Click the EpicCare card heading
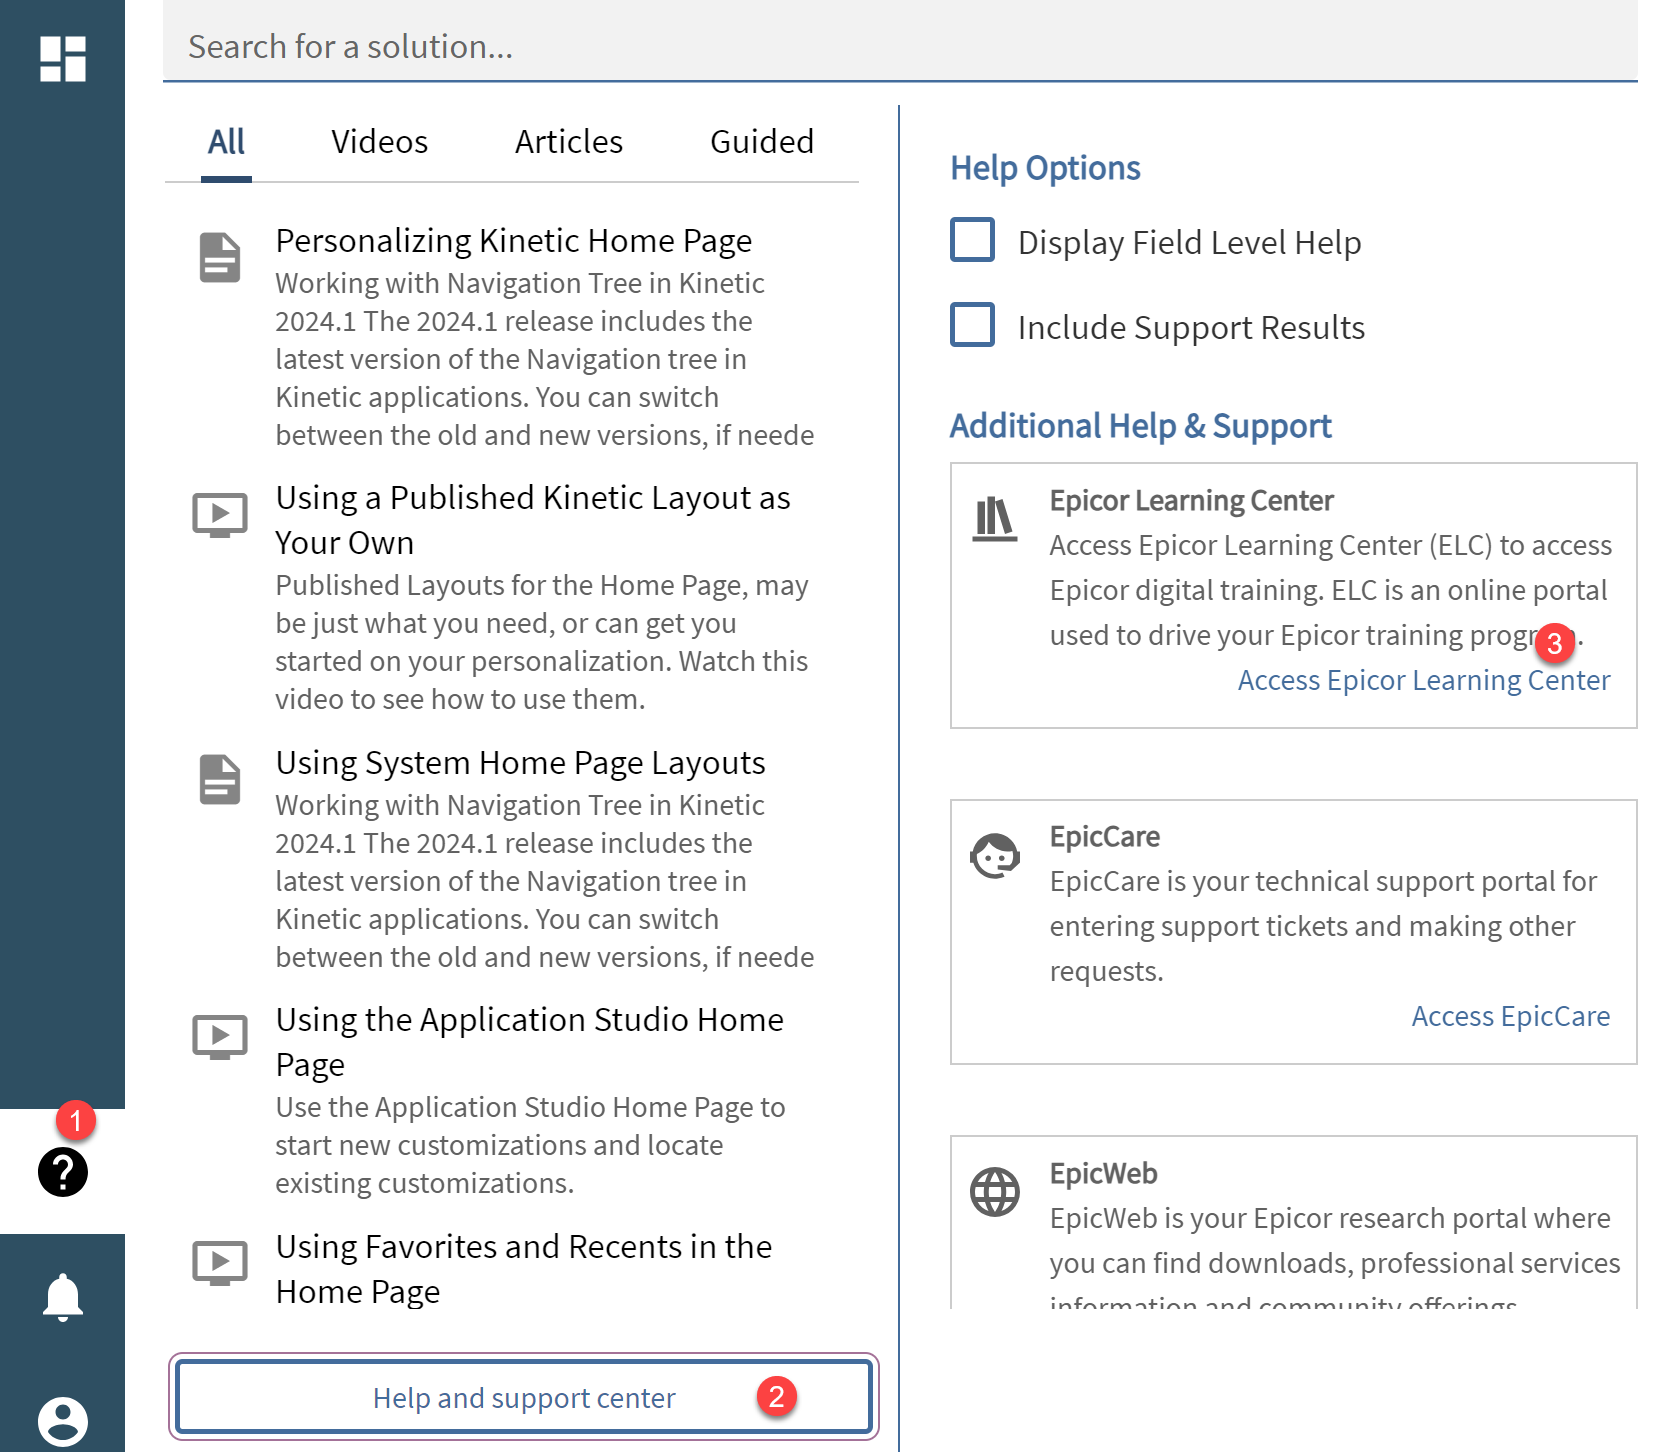This screenshot has height=1452, width=1658. (1105, 836)
